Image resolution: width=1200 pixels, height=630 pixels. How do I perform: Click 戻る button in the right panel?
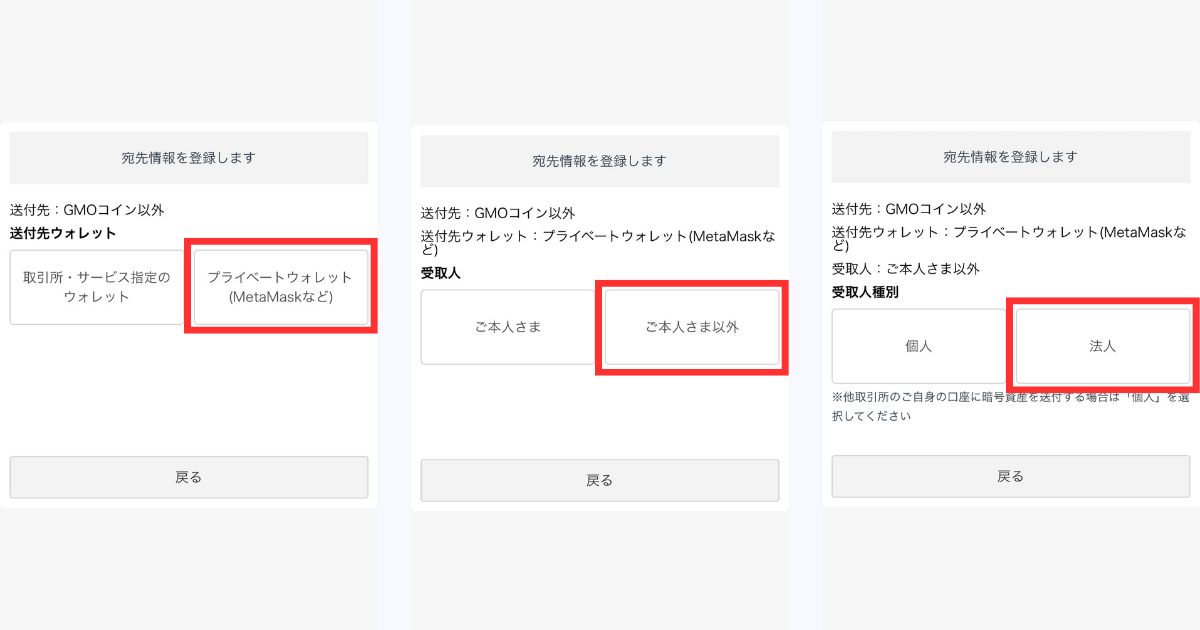[1011, 476]
